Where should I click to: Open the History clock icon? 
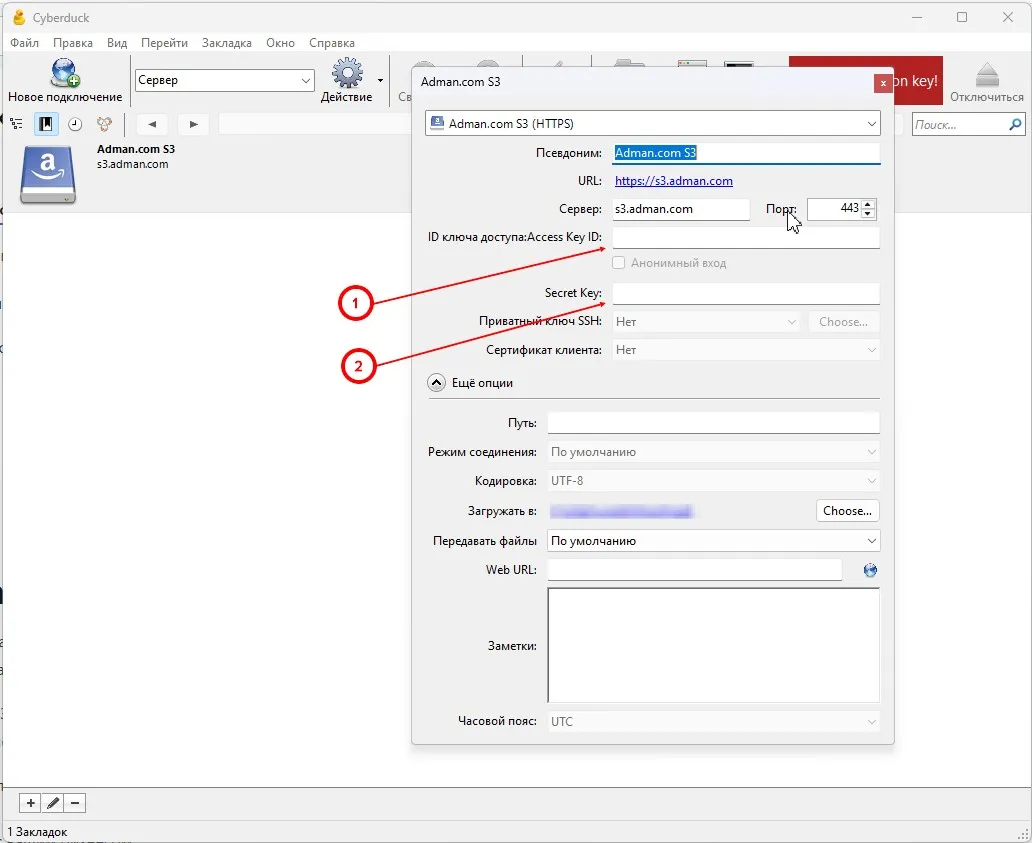pyautogui.click(x=75, y=124)
